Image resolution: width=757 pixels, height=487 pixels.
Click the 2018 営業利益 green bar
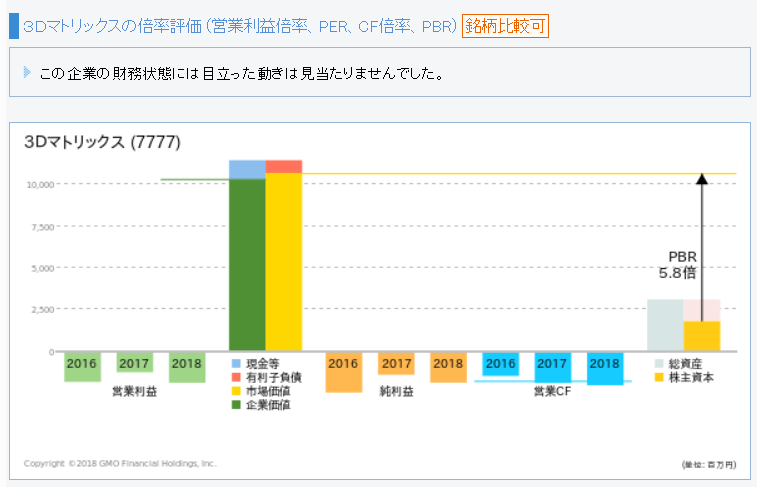pyautogui.click(x=187, y=367)
